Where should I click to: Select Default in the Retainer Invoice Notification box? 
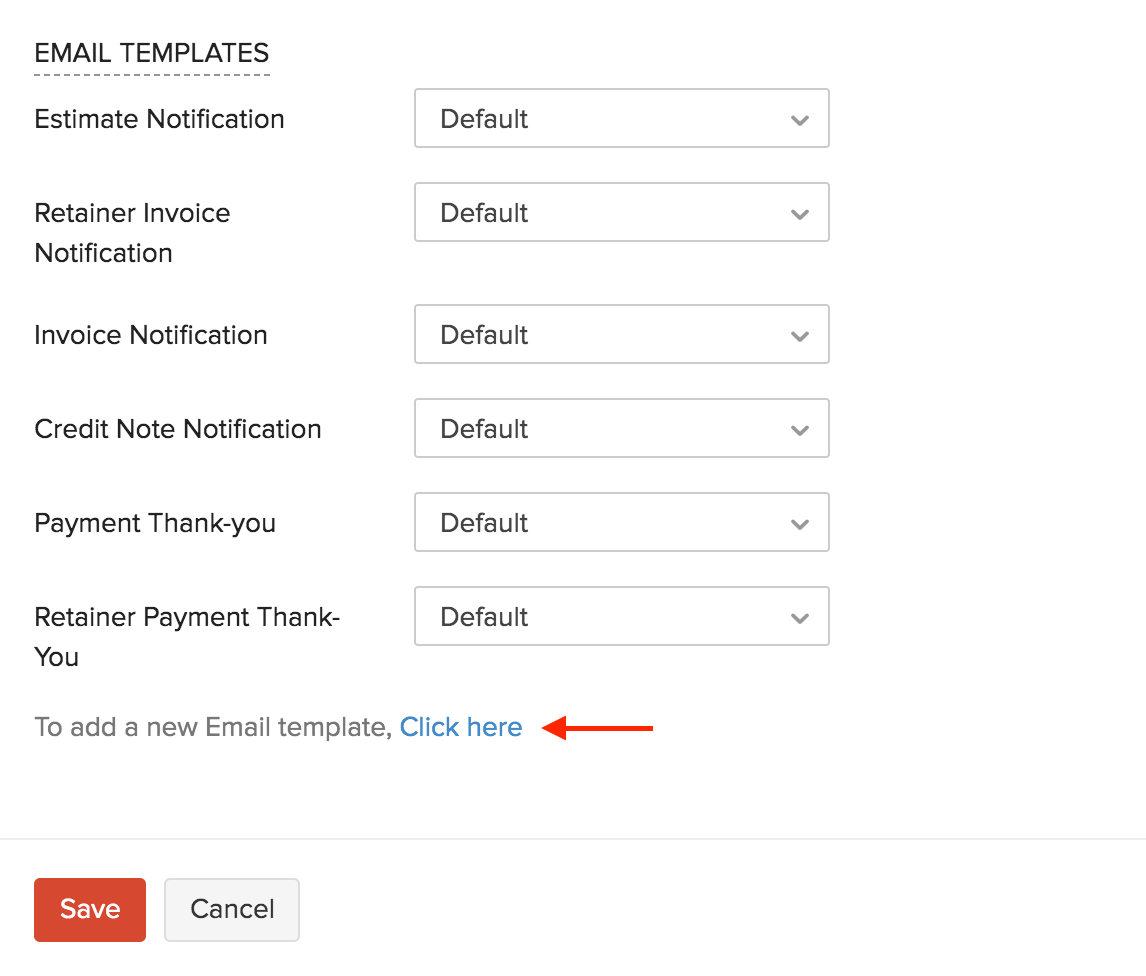click(x=484, y=212)
